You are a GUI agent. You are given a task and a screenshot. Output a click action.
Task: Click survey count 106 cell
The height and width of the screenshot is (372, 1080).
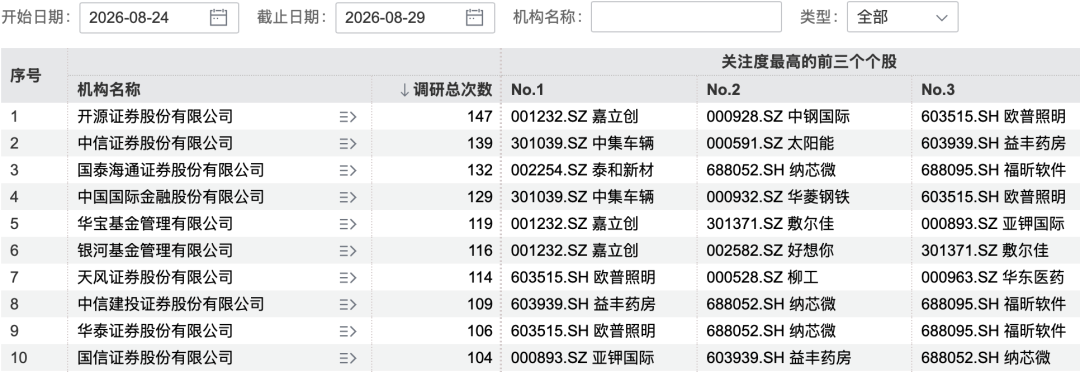point(480,331)
